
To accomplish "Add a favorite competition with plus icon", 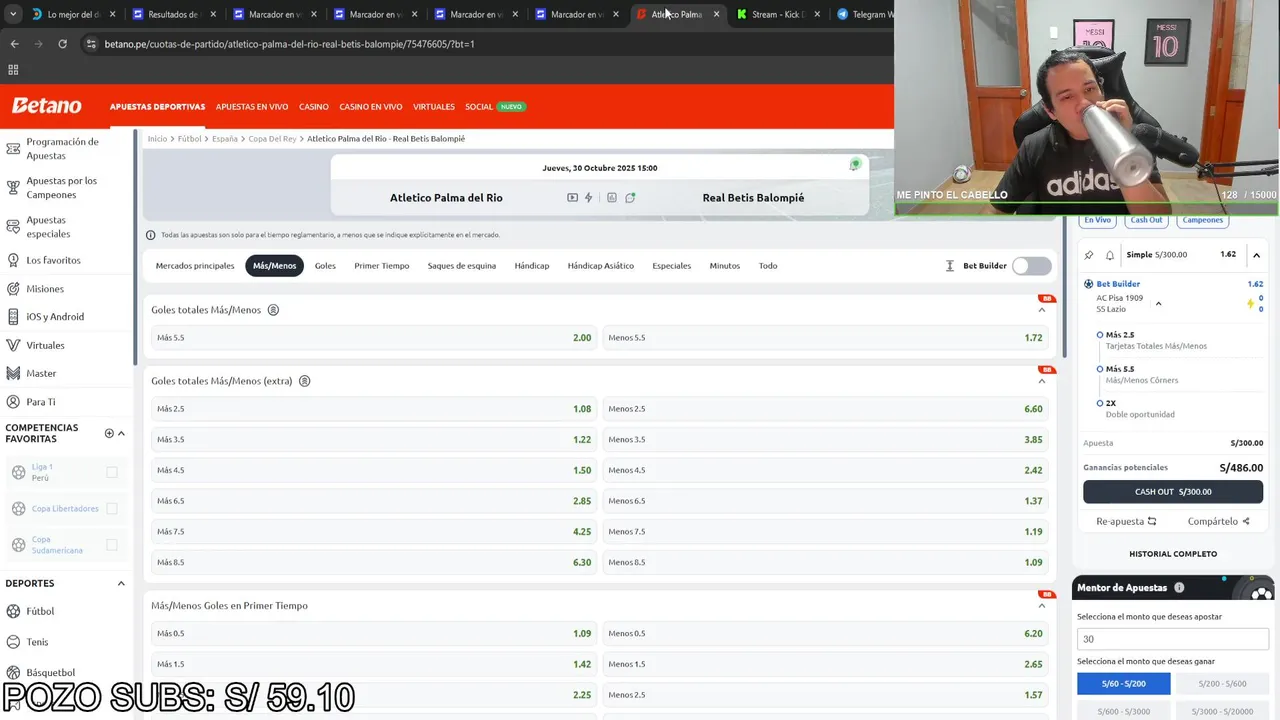I will point(109,433).
